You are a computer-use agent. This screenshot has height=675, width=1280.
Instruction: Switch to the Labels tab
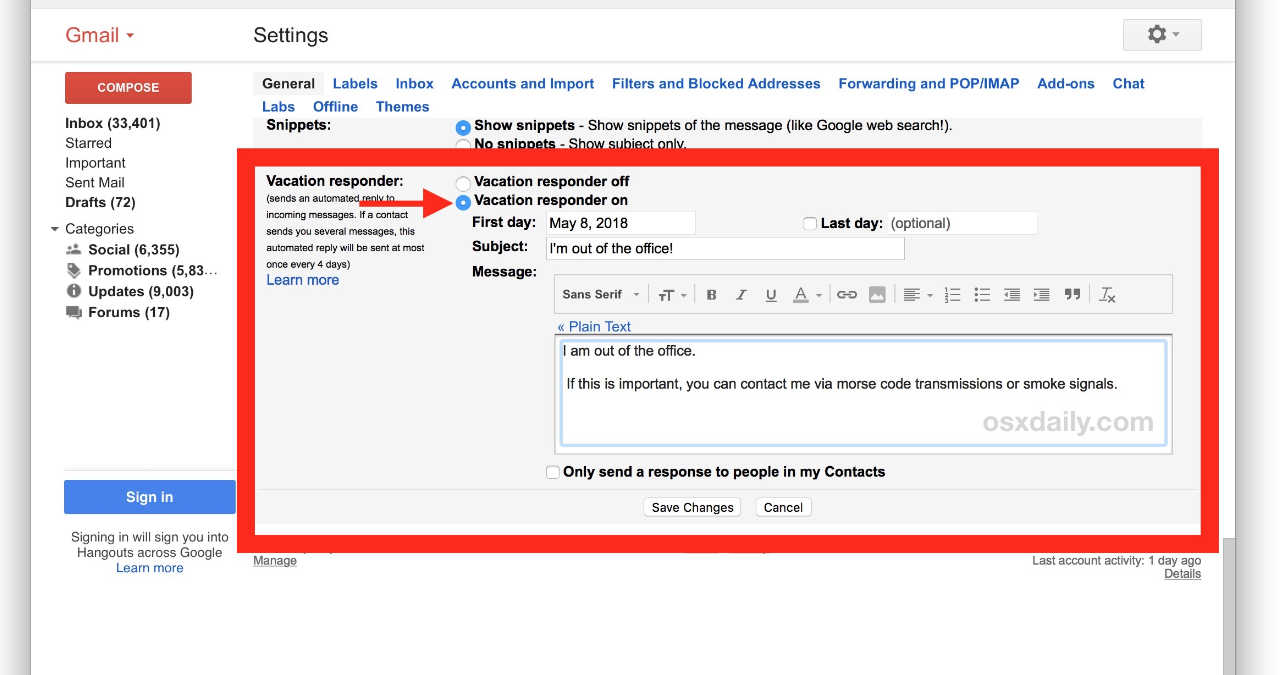(355, 84)
